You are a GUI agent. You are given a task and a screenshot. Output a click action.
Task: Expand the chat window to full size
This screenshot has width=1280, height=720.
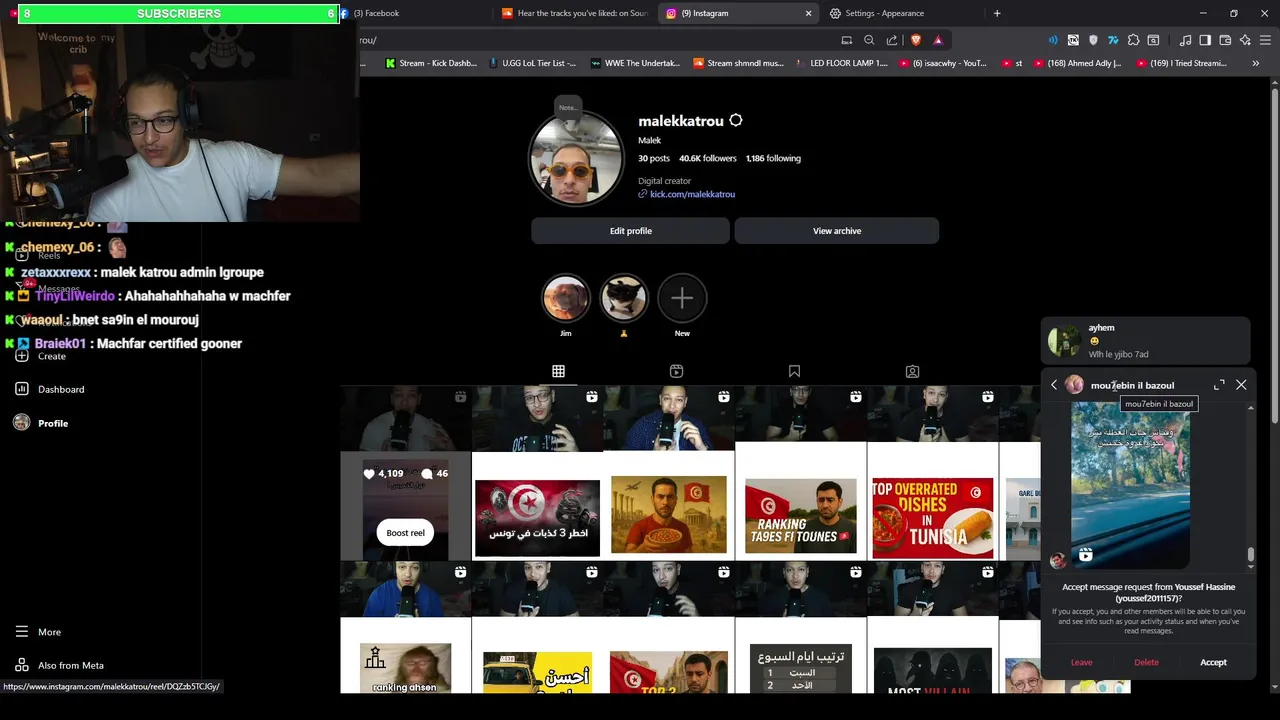point(1219,385)
